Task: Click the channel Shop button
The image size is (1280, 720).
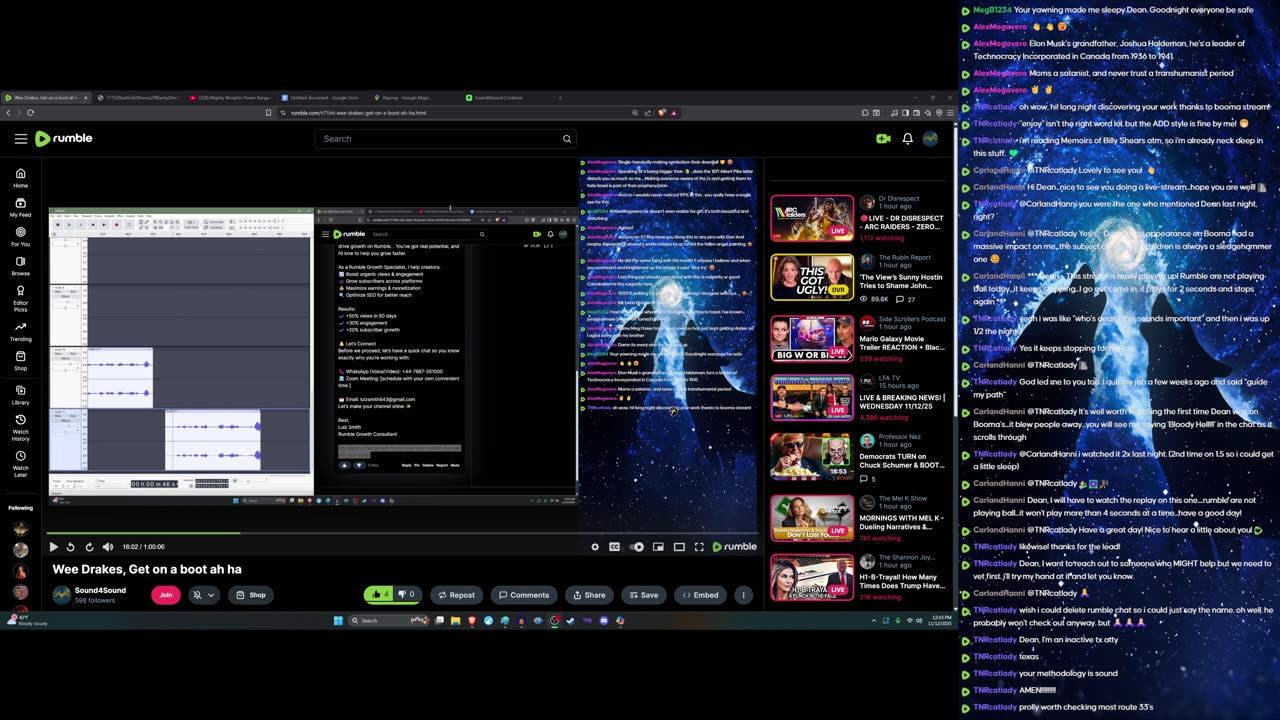Action: pos(251,595)
